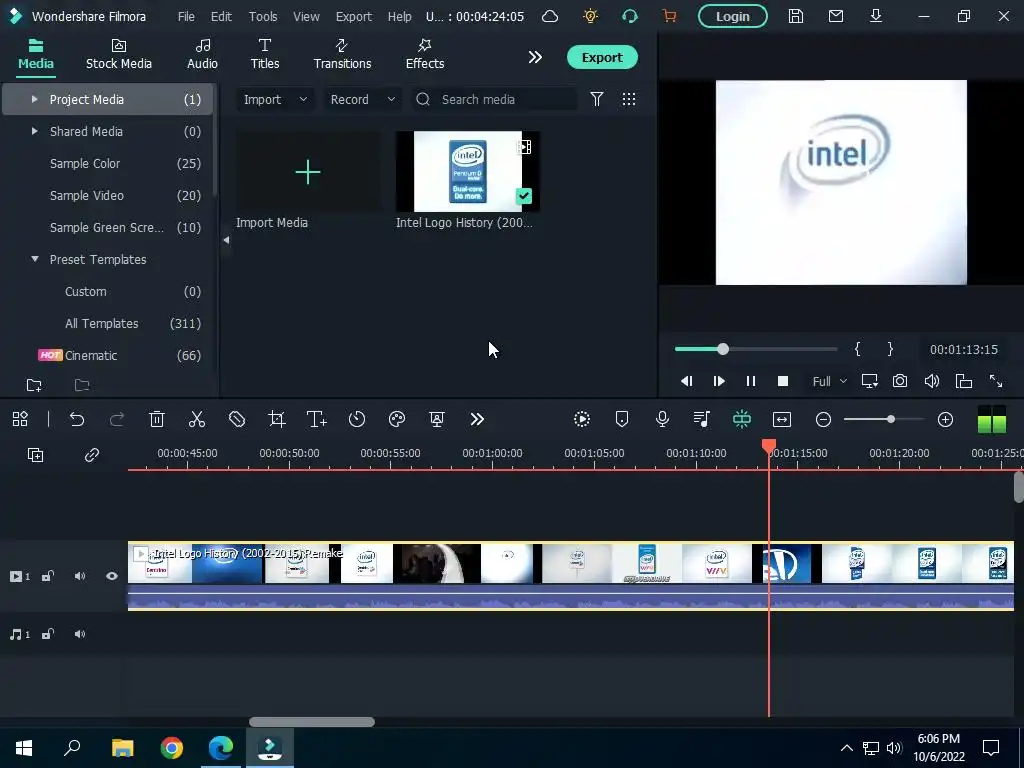Toggle auto ripple link icon
The image size is (1024, 768).
click(x=91, y=455)
